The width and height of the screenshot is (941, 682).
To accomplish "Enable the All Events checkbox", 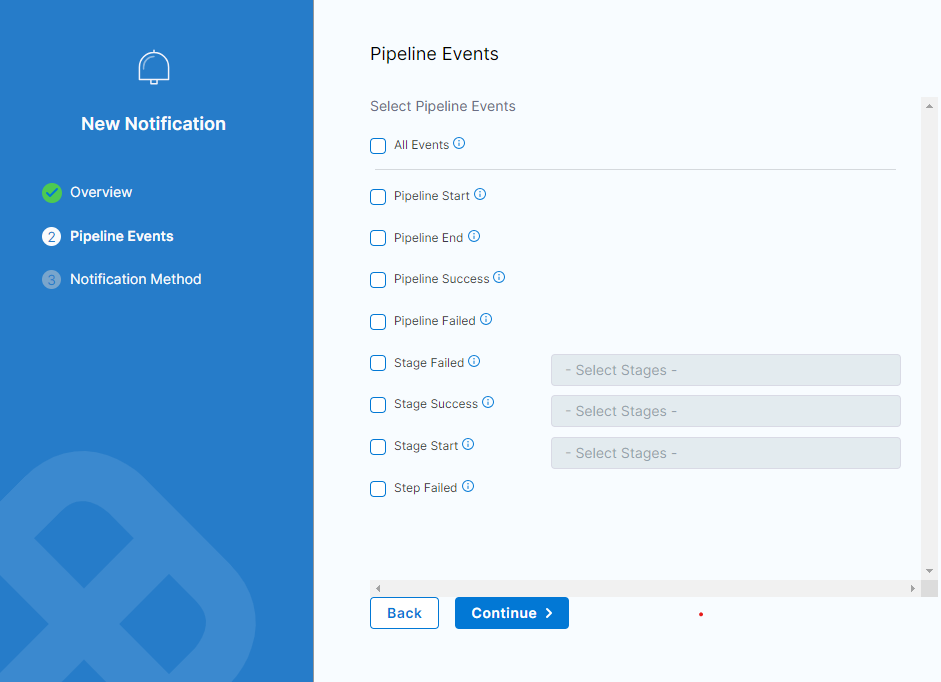I will [x=378, y=146].
